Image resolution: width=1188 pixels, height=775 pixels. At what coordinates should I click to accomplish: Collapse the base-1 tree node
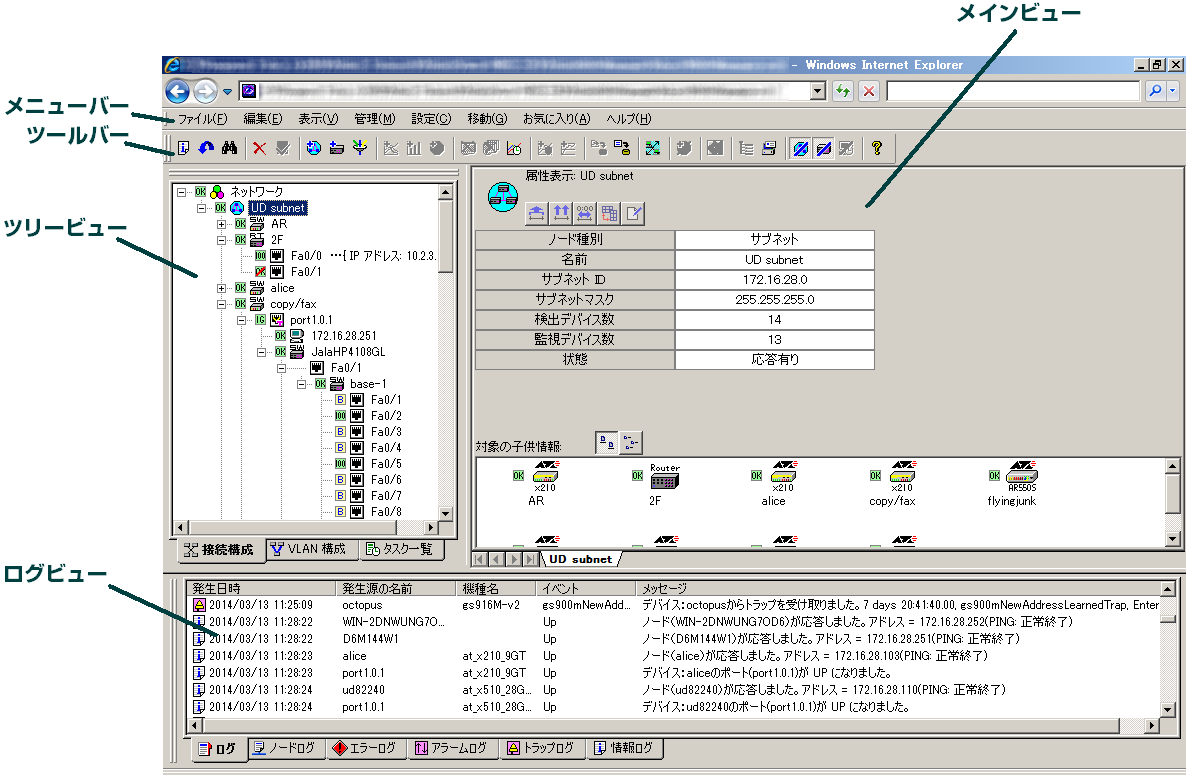[x=301, y=383]
